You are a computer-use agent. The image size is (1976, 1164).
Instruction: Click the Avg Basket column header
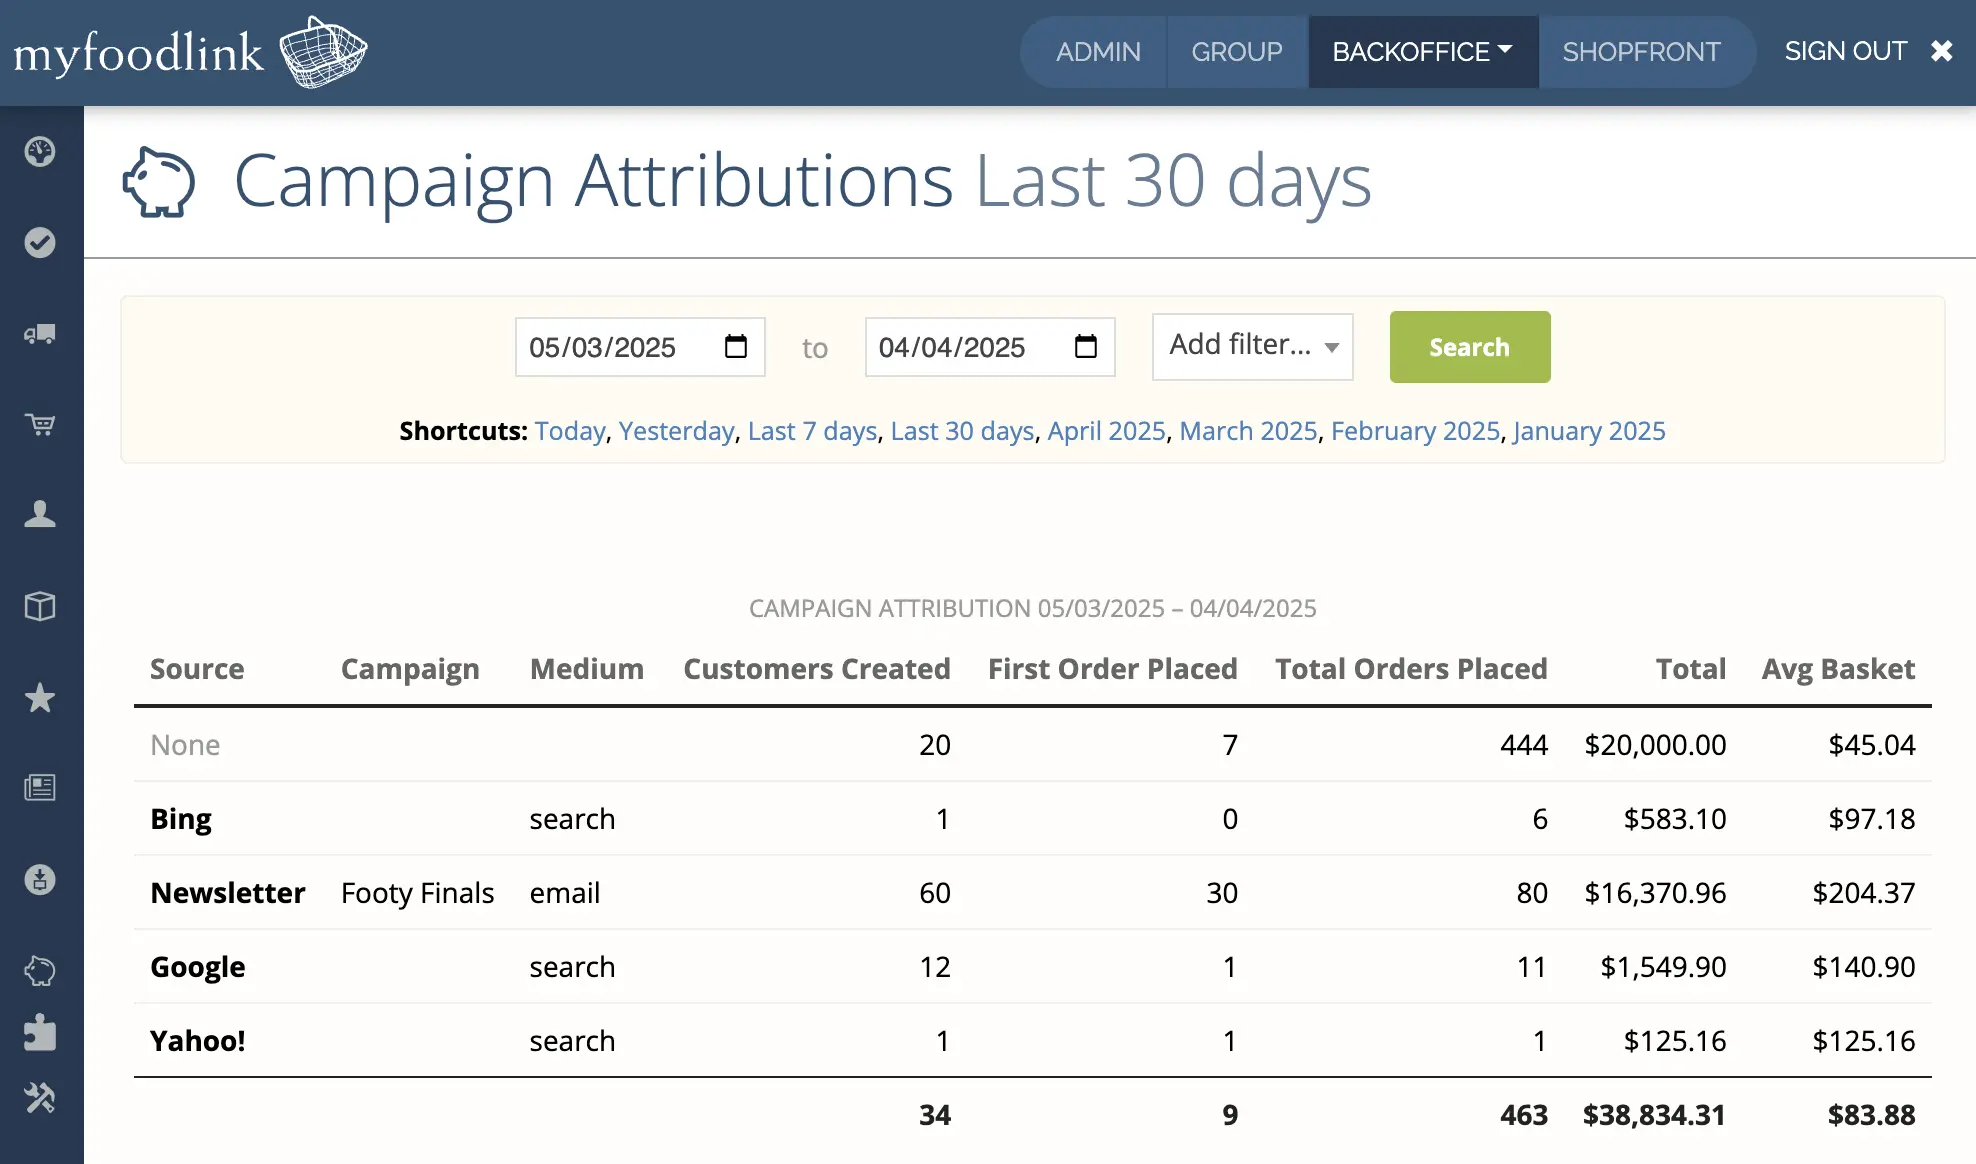coord(1838,669)
